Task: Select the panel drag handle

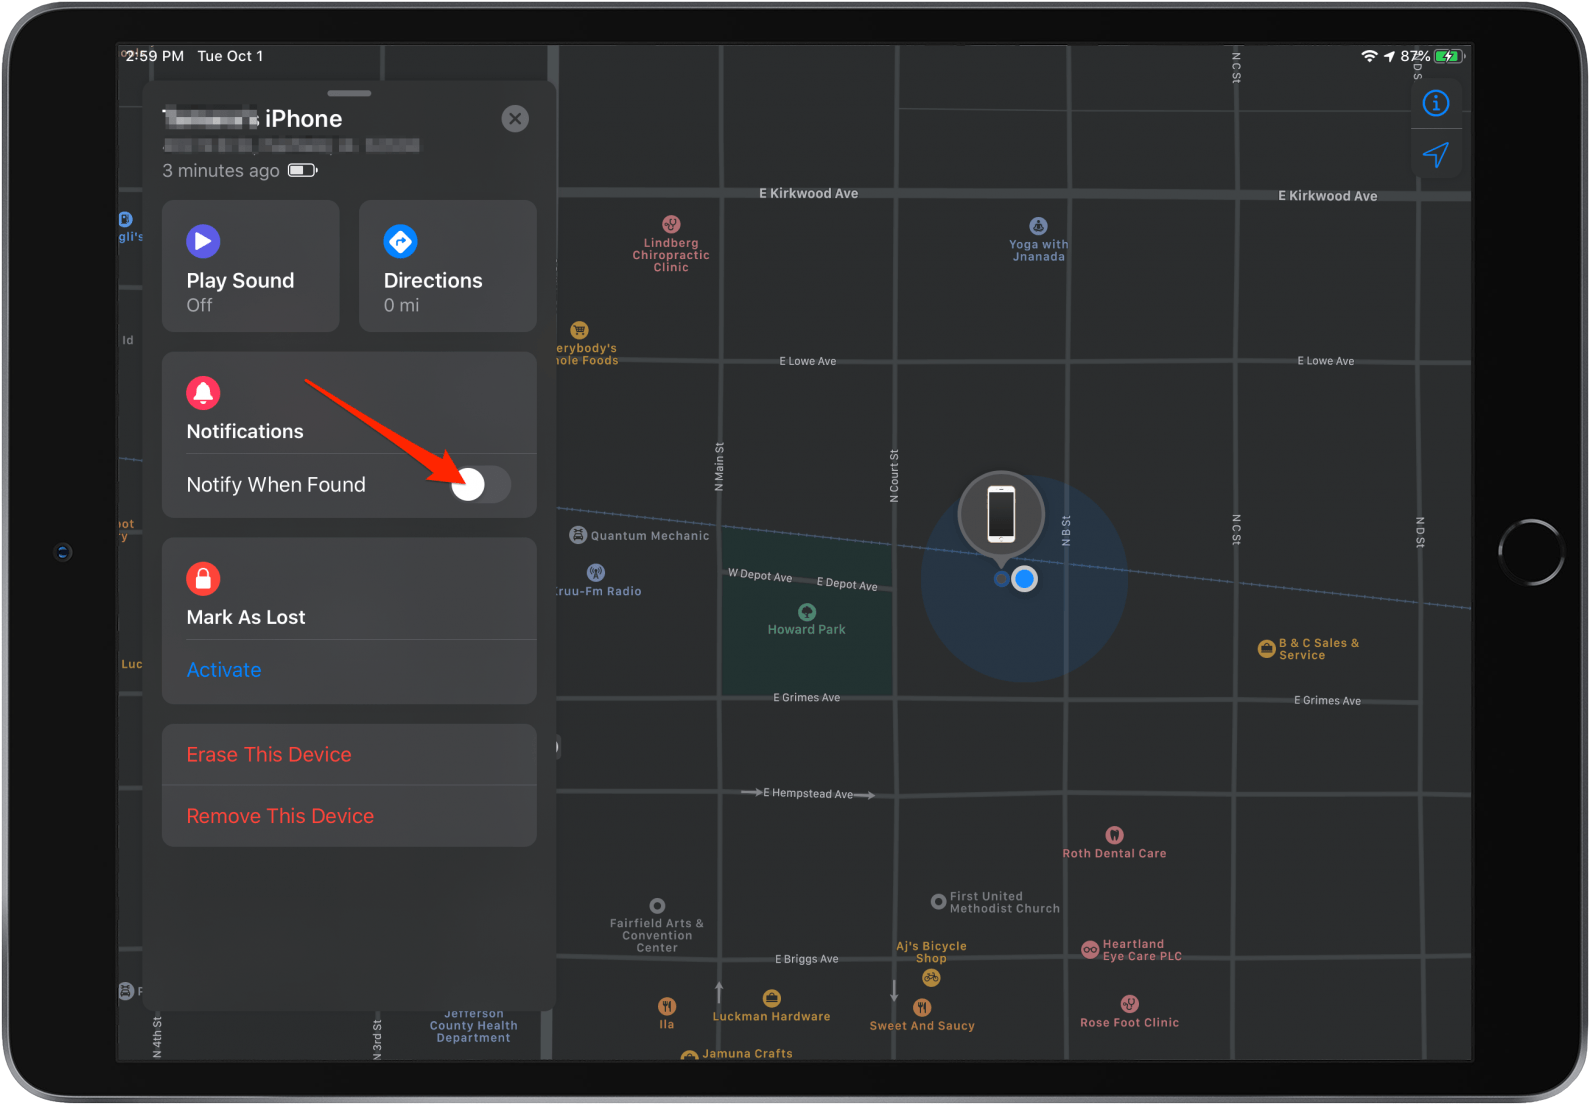Action: (x=349, y=93)
